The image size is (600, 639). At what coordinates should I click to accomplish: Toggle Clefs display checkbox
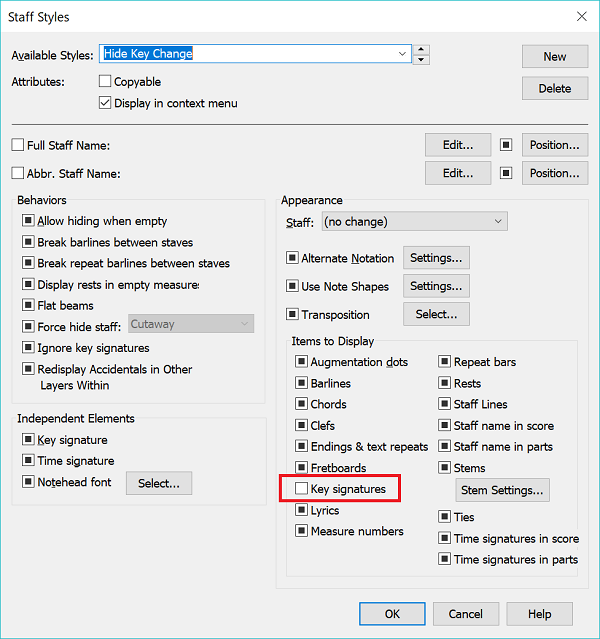coord(302,425)
